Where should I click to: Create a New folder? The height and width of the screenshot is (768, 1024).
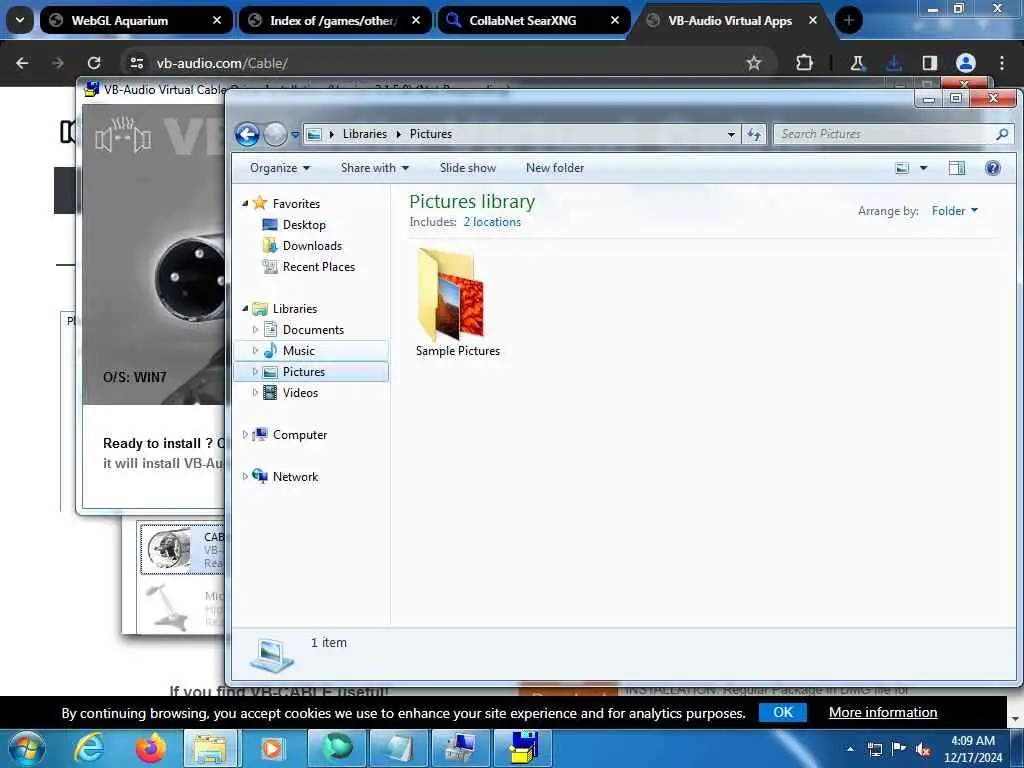(554, 168)
